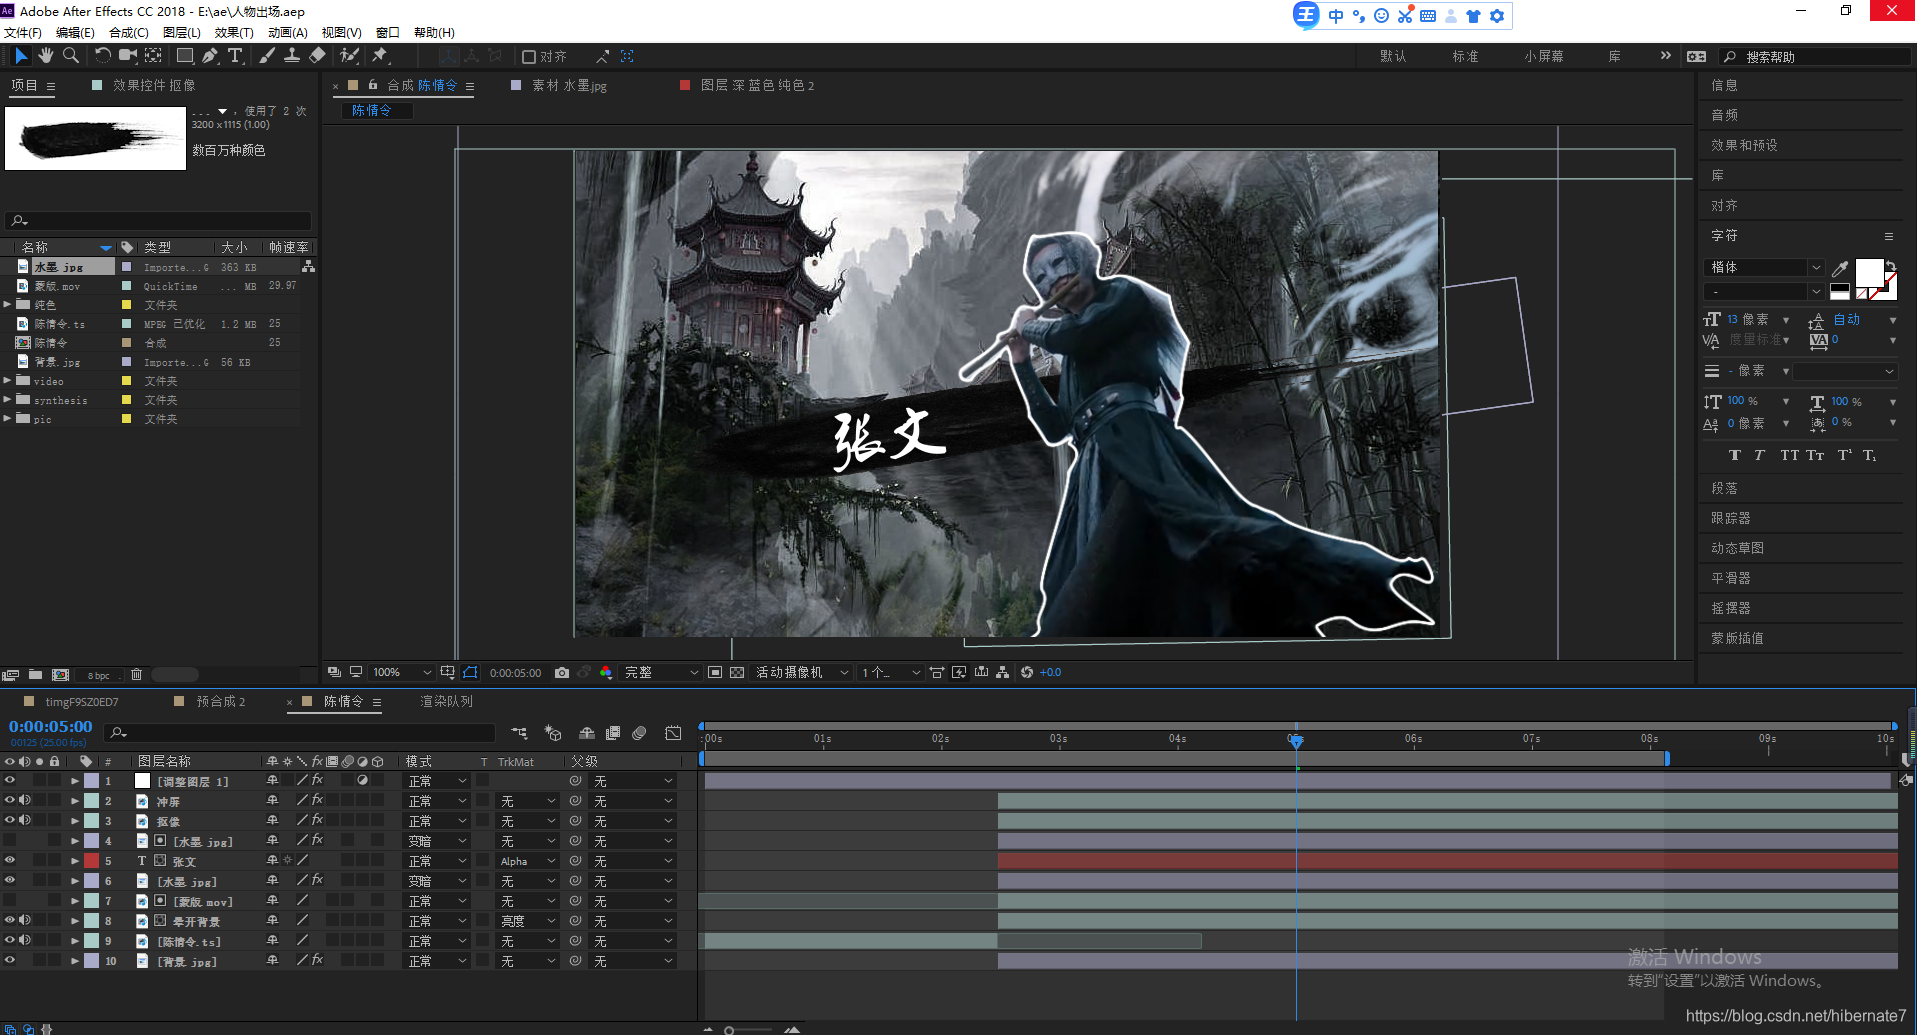
Task: Create new folder in Project panel
Action: click(35, 675)
